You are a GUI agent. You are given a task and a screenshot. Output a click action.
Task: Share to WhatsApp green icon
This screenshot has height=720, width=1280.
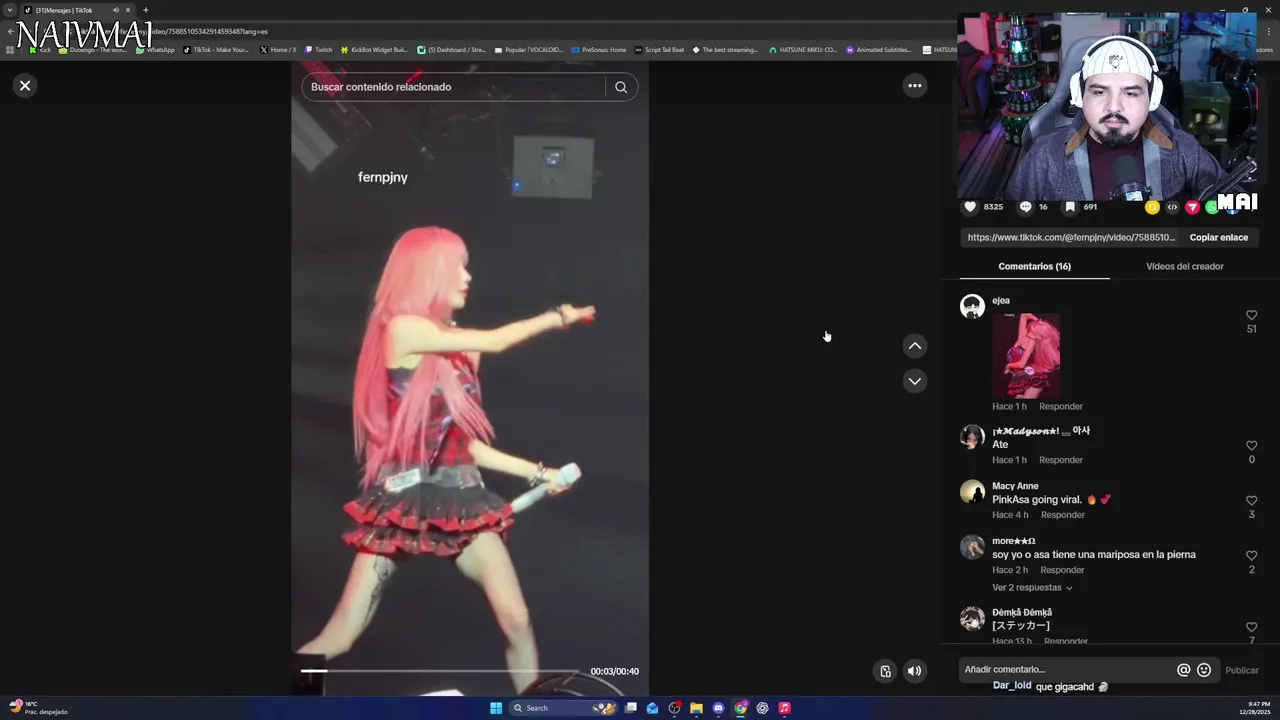(1211, 207)
